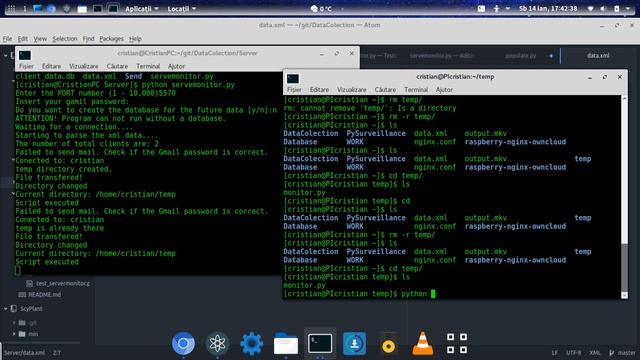This screenshot has height=360, width=640.
Task: Open Atom's Packages menu
Action: [x=111, y=39]
